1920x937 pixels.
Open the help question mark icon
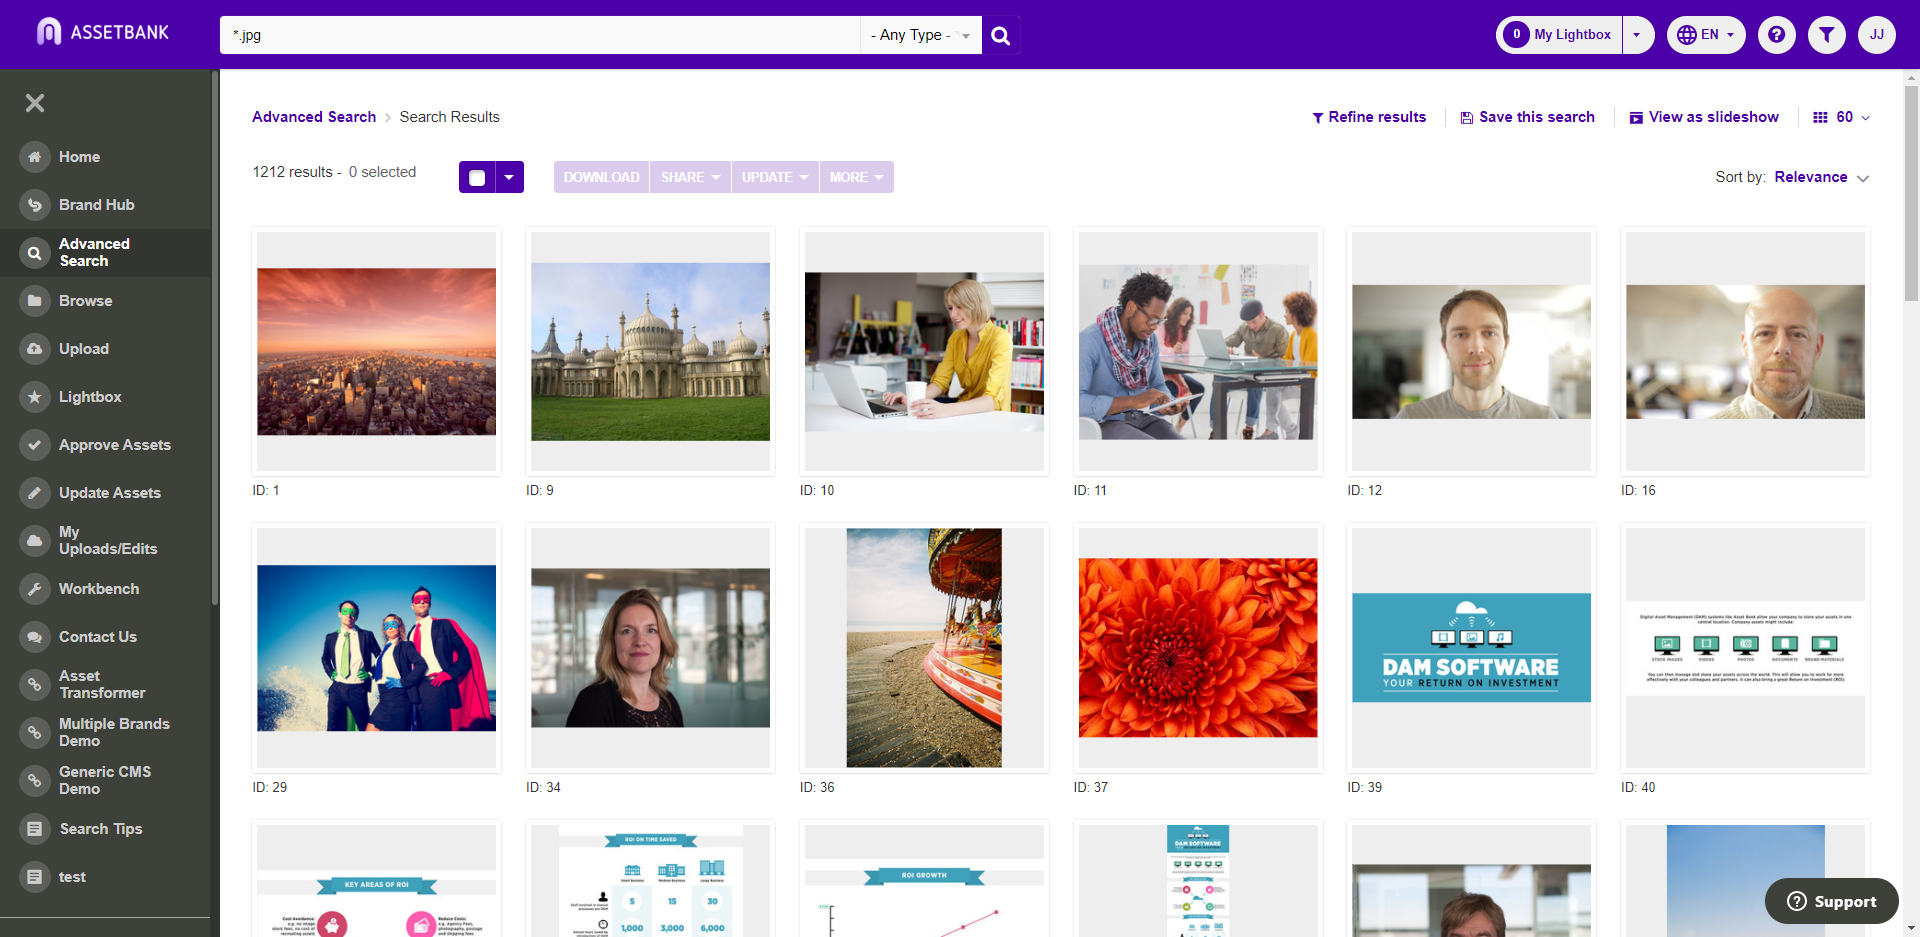coord(1776,35)
